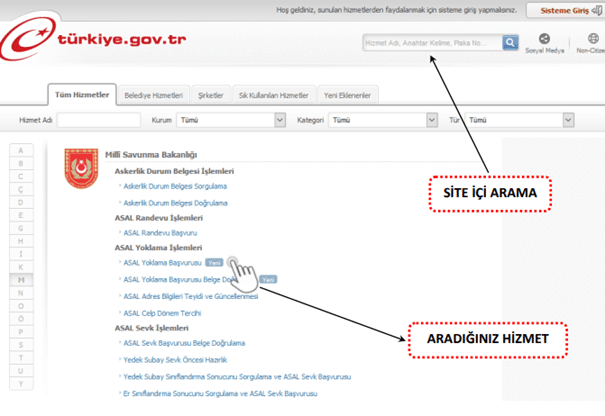Jump to letter K in alphabet index
The image size is (605, 416).
[21, 267]
